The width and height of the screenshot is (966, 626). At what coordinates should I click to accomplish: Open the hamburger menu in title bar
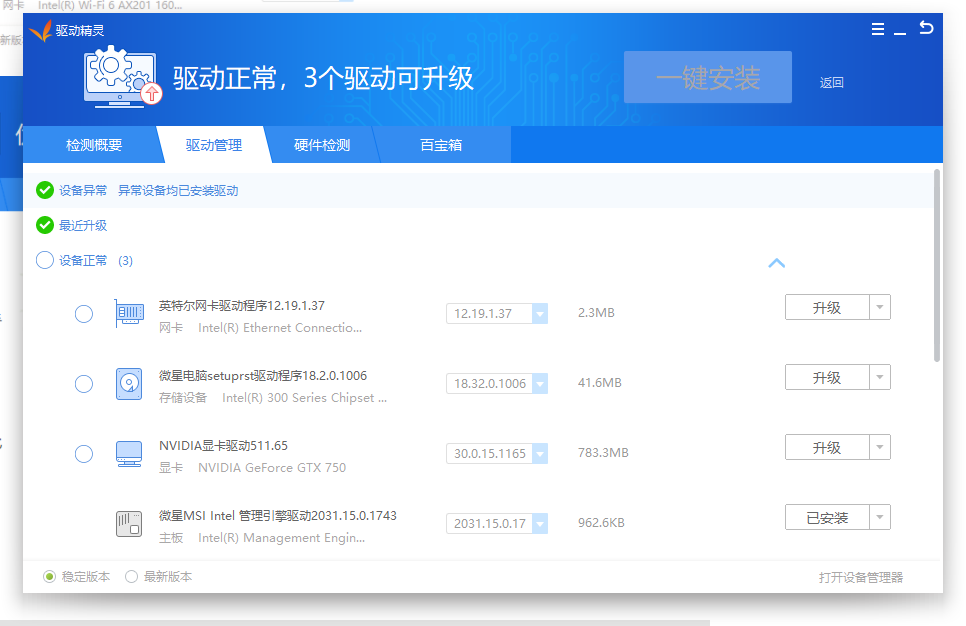tap(878, 30)
